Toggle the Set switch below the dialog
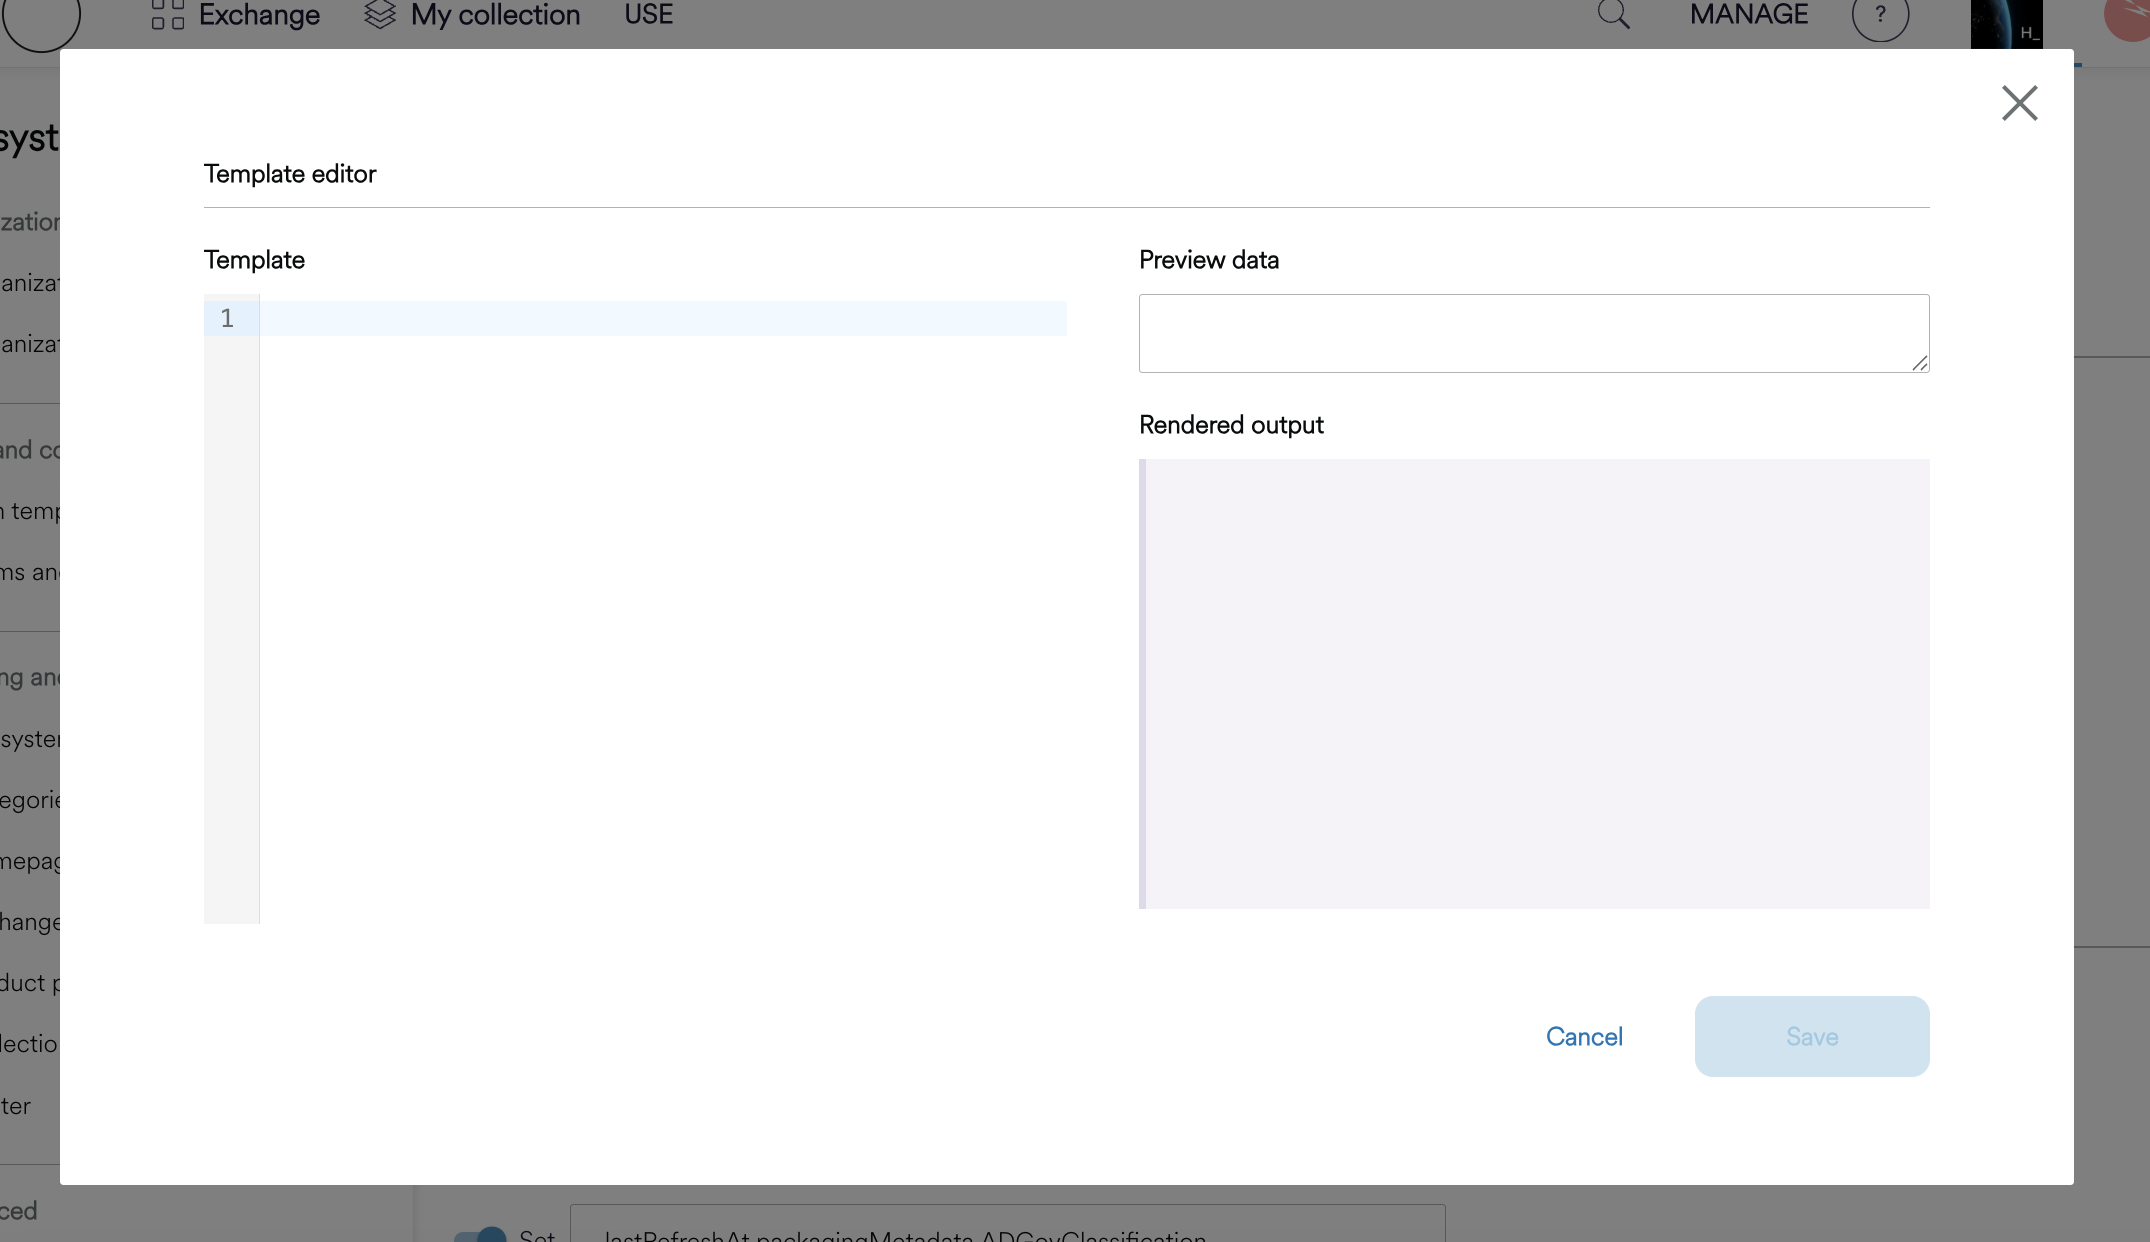Screen dimensions: 2150x1242 (x=481, y=1234)
